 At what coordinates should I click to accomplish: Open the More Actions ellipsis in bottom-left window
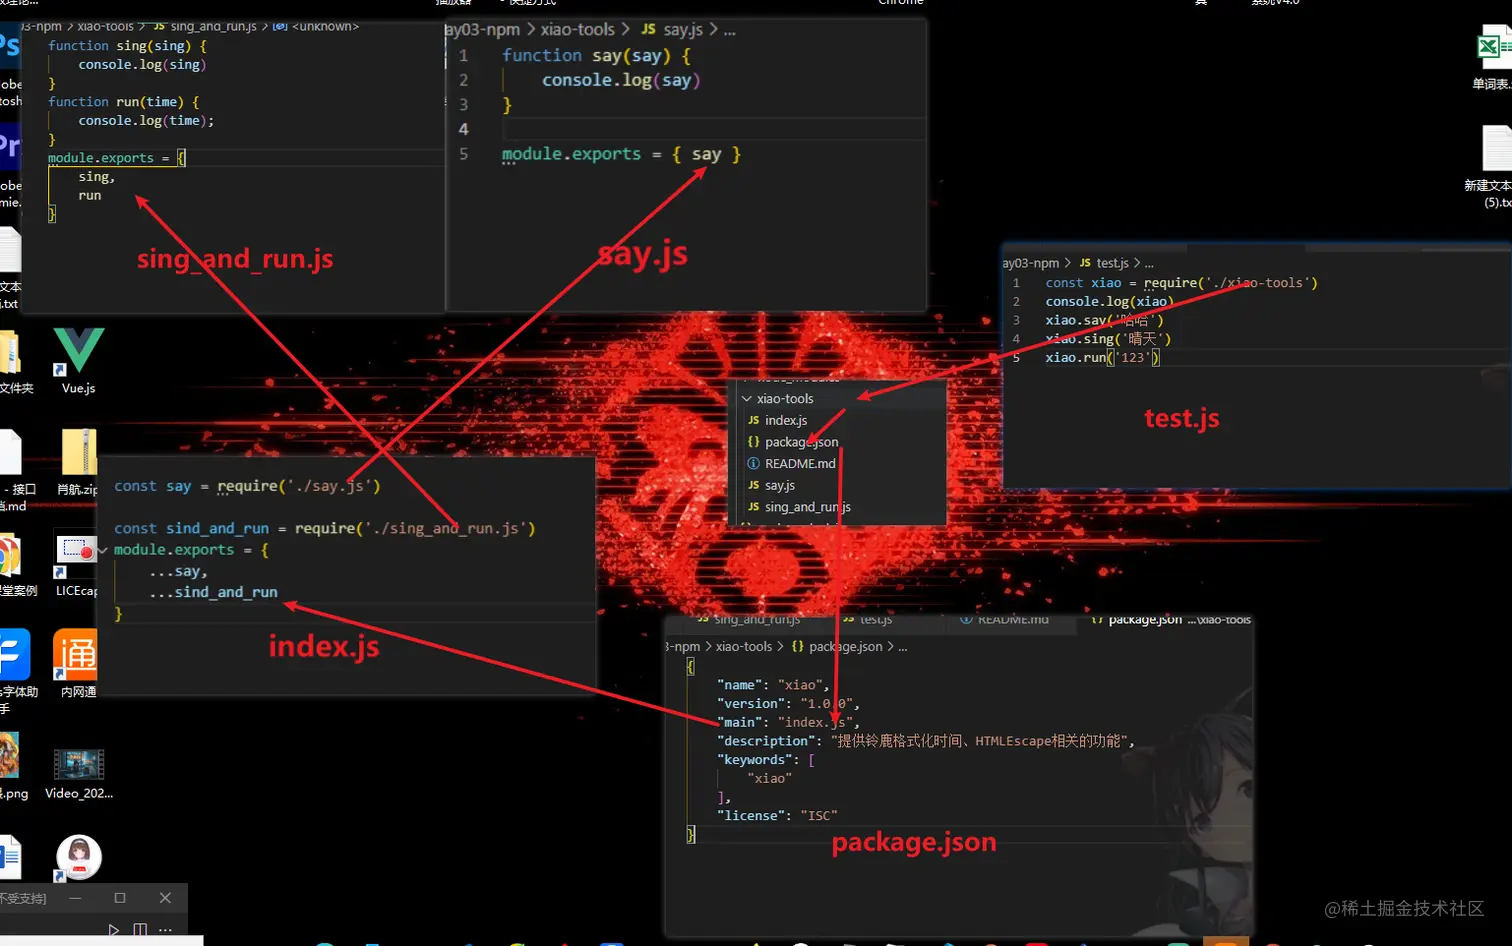(x=165, y=930)
